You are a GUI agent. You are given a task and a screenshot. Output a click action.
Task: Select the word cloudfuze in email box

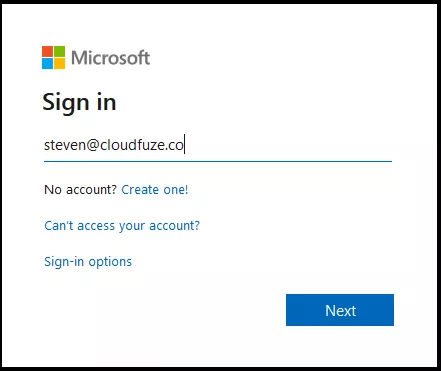coord(134,145)
